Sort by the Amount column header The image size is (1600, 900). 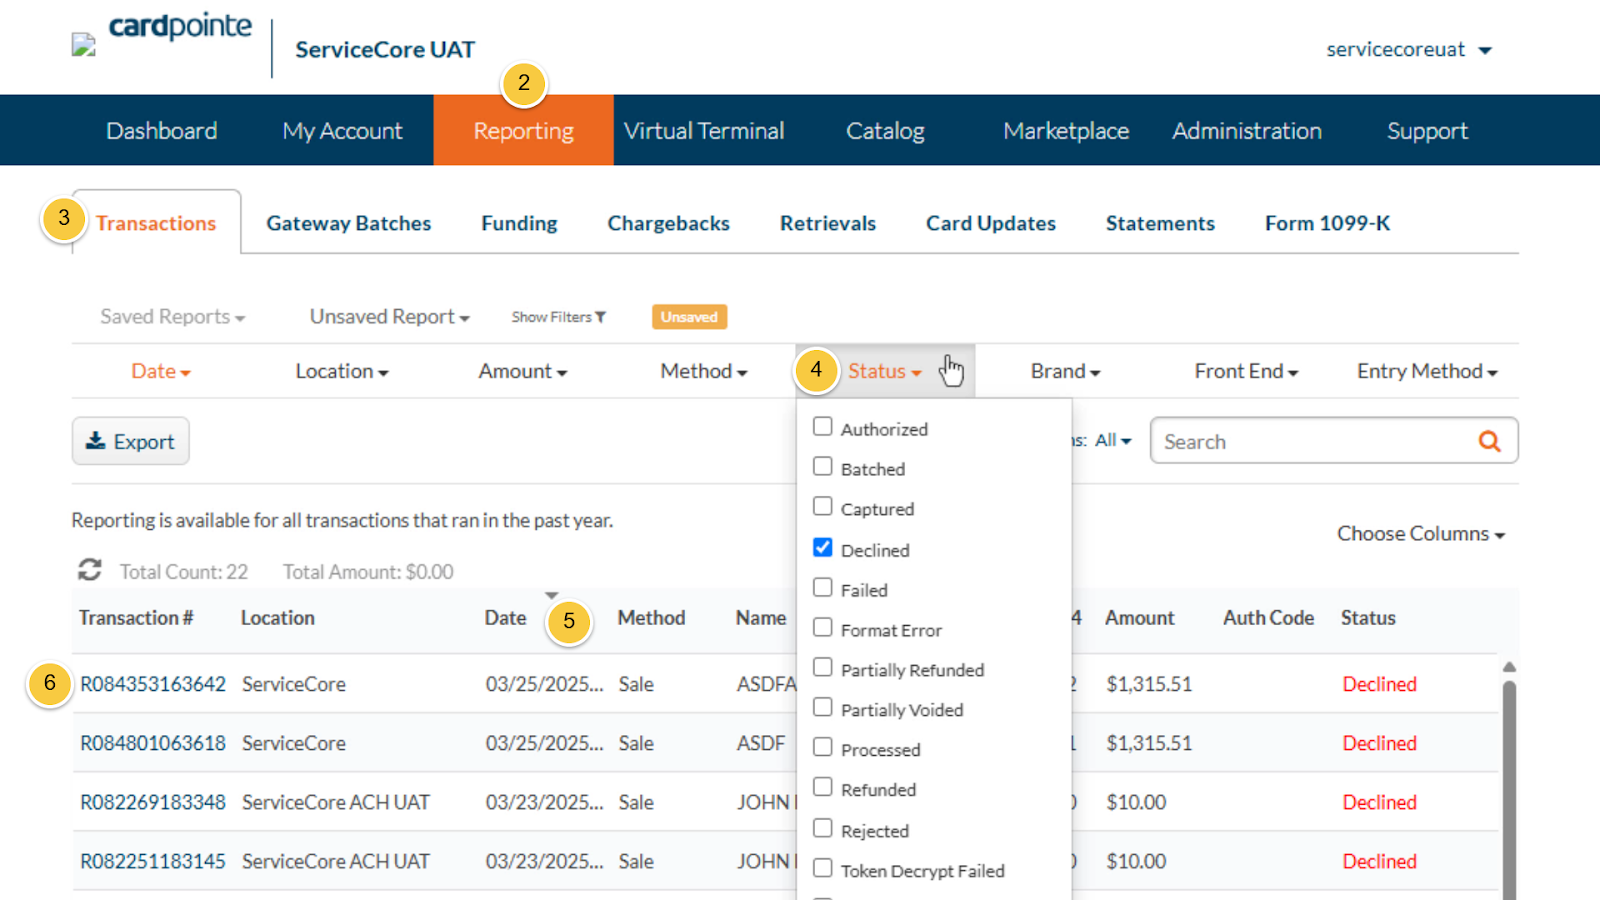point(1139,618)
